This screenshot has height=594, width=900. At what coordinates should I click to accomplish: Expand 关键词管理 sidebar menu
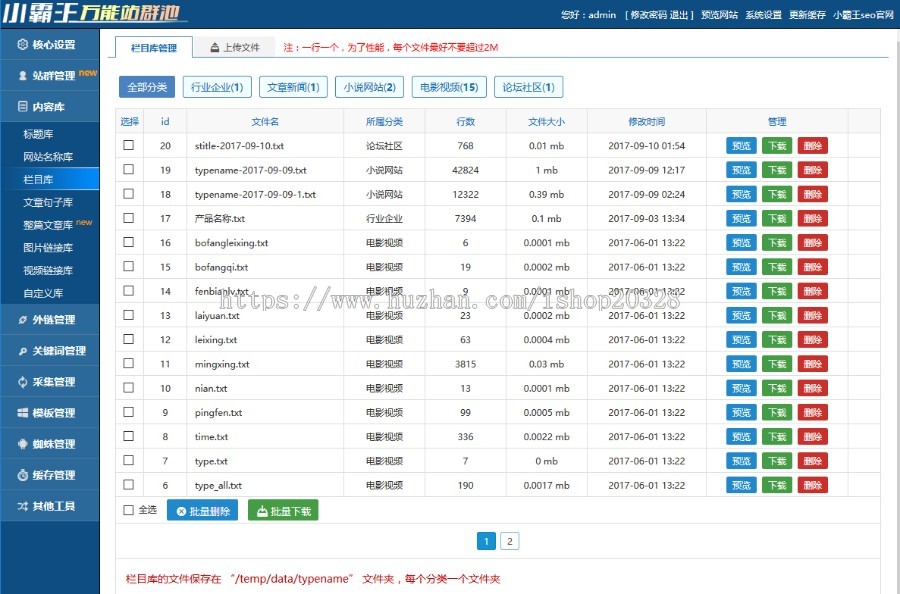pos(49,351)
